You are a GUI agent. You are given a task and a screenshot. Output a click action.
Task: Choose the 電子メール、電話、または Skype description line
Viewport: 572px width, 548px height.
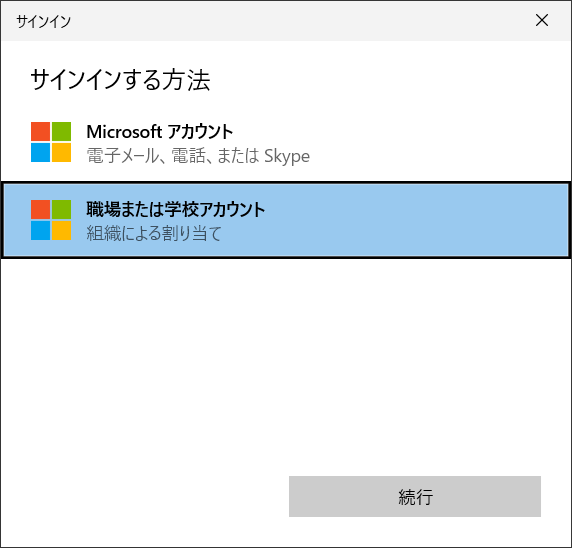(198, 156)
